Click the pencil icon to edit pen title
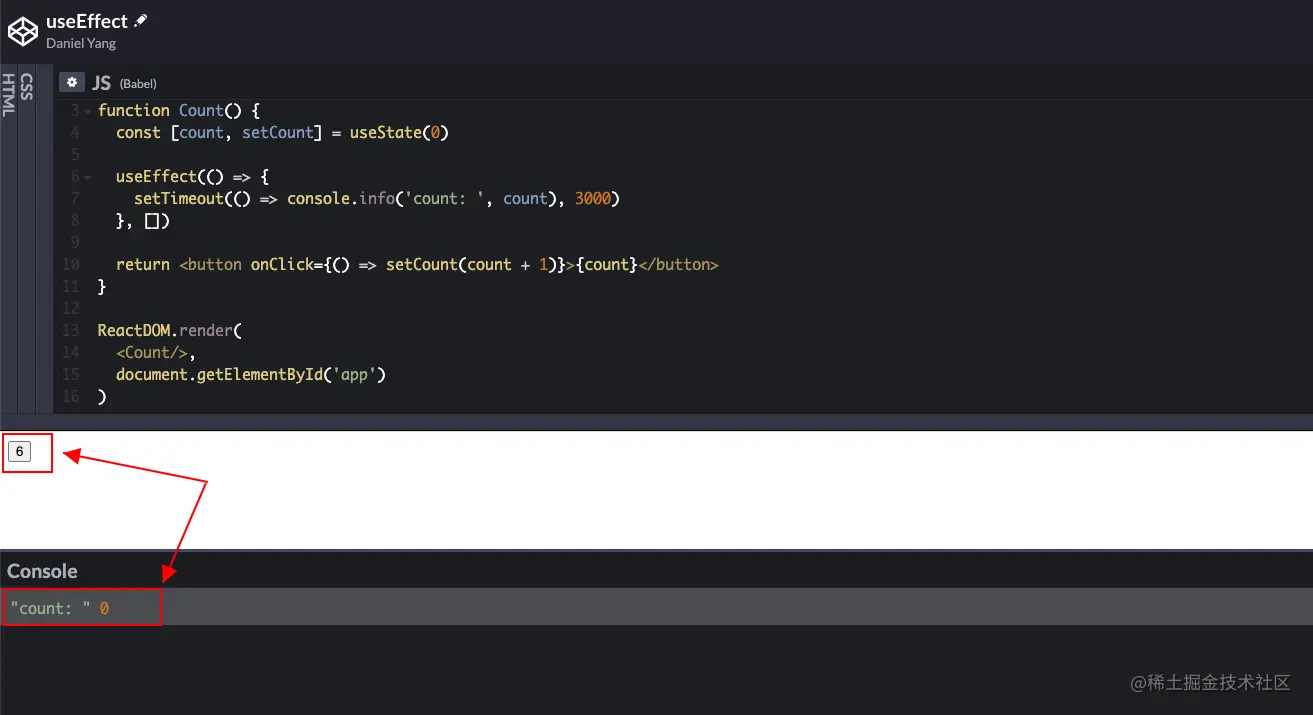1313x715 pixels. [141, 20]
